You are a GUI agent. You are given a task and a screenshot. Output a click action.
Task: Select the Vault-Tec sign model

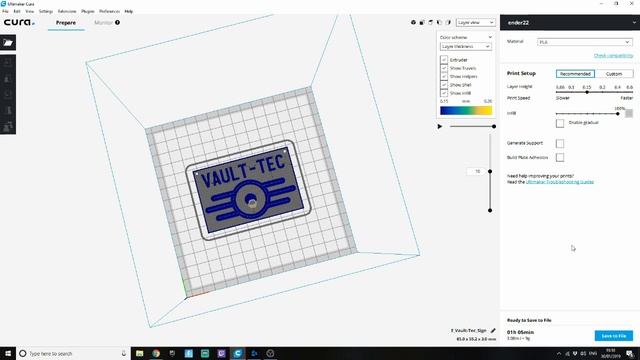pyautogui.click(x=248, y=189)
